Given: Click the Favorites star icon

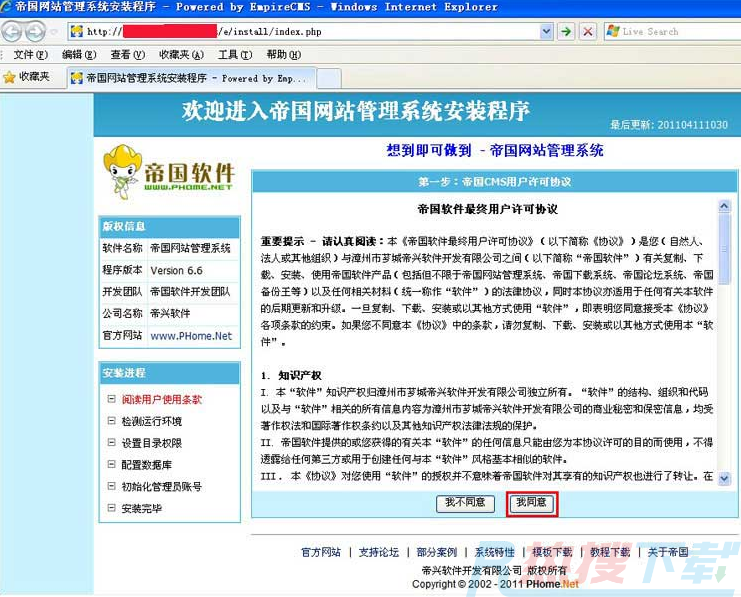Looking at the screenshot, I should (9, 77).
